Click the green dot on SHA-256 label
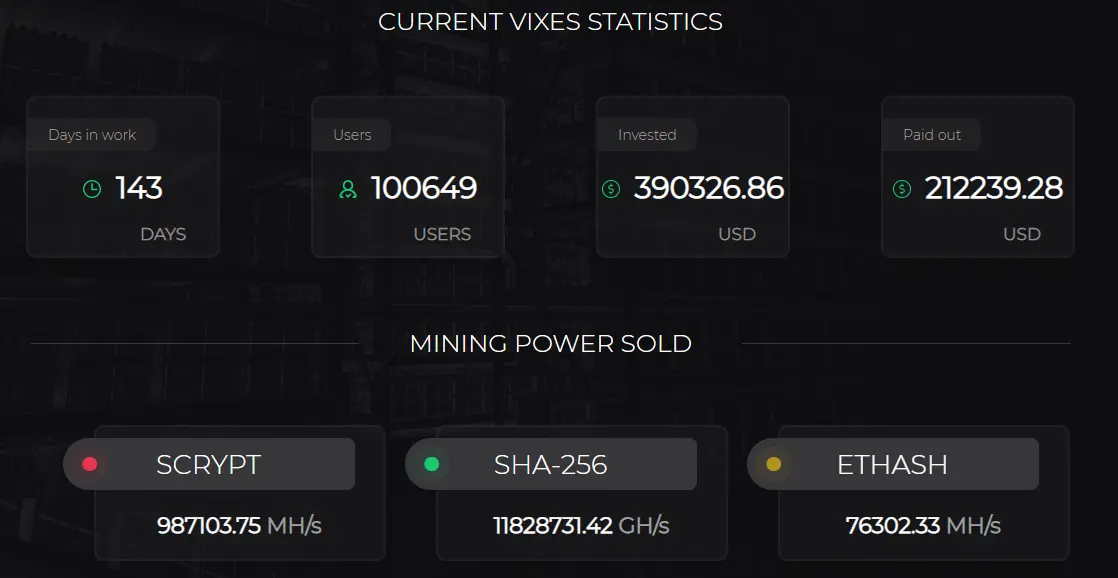Viewport: 1118px width, 578px height. 431,464
